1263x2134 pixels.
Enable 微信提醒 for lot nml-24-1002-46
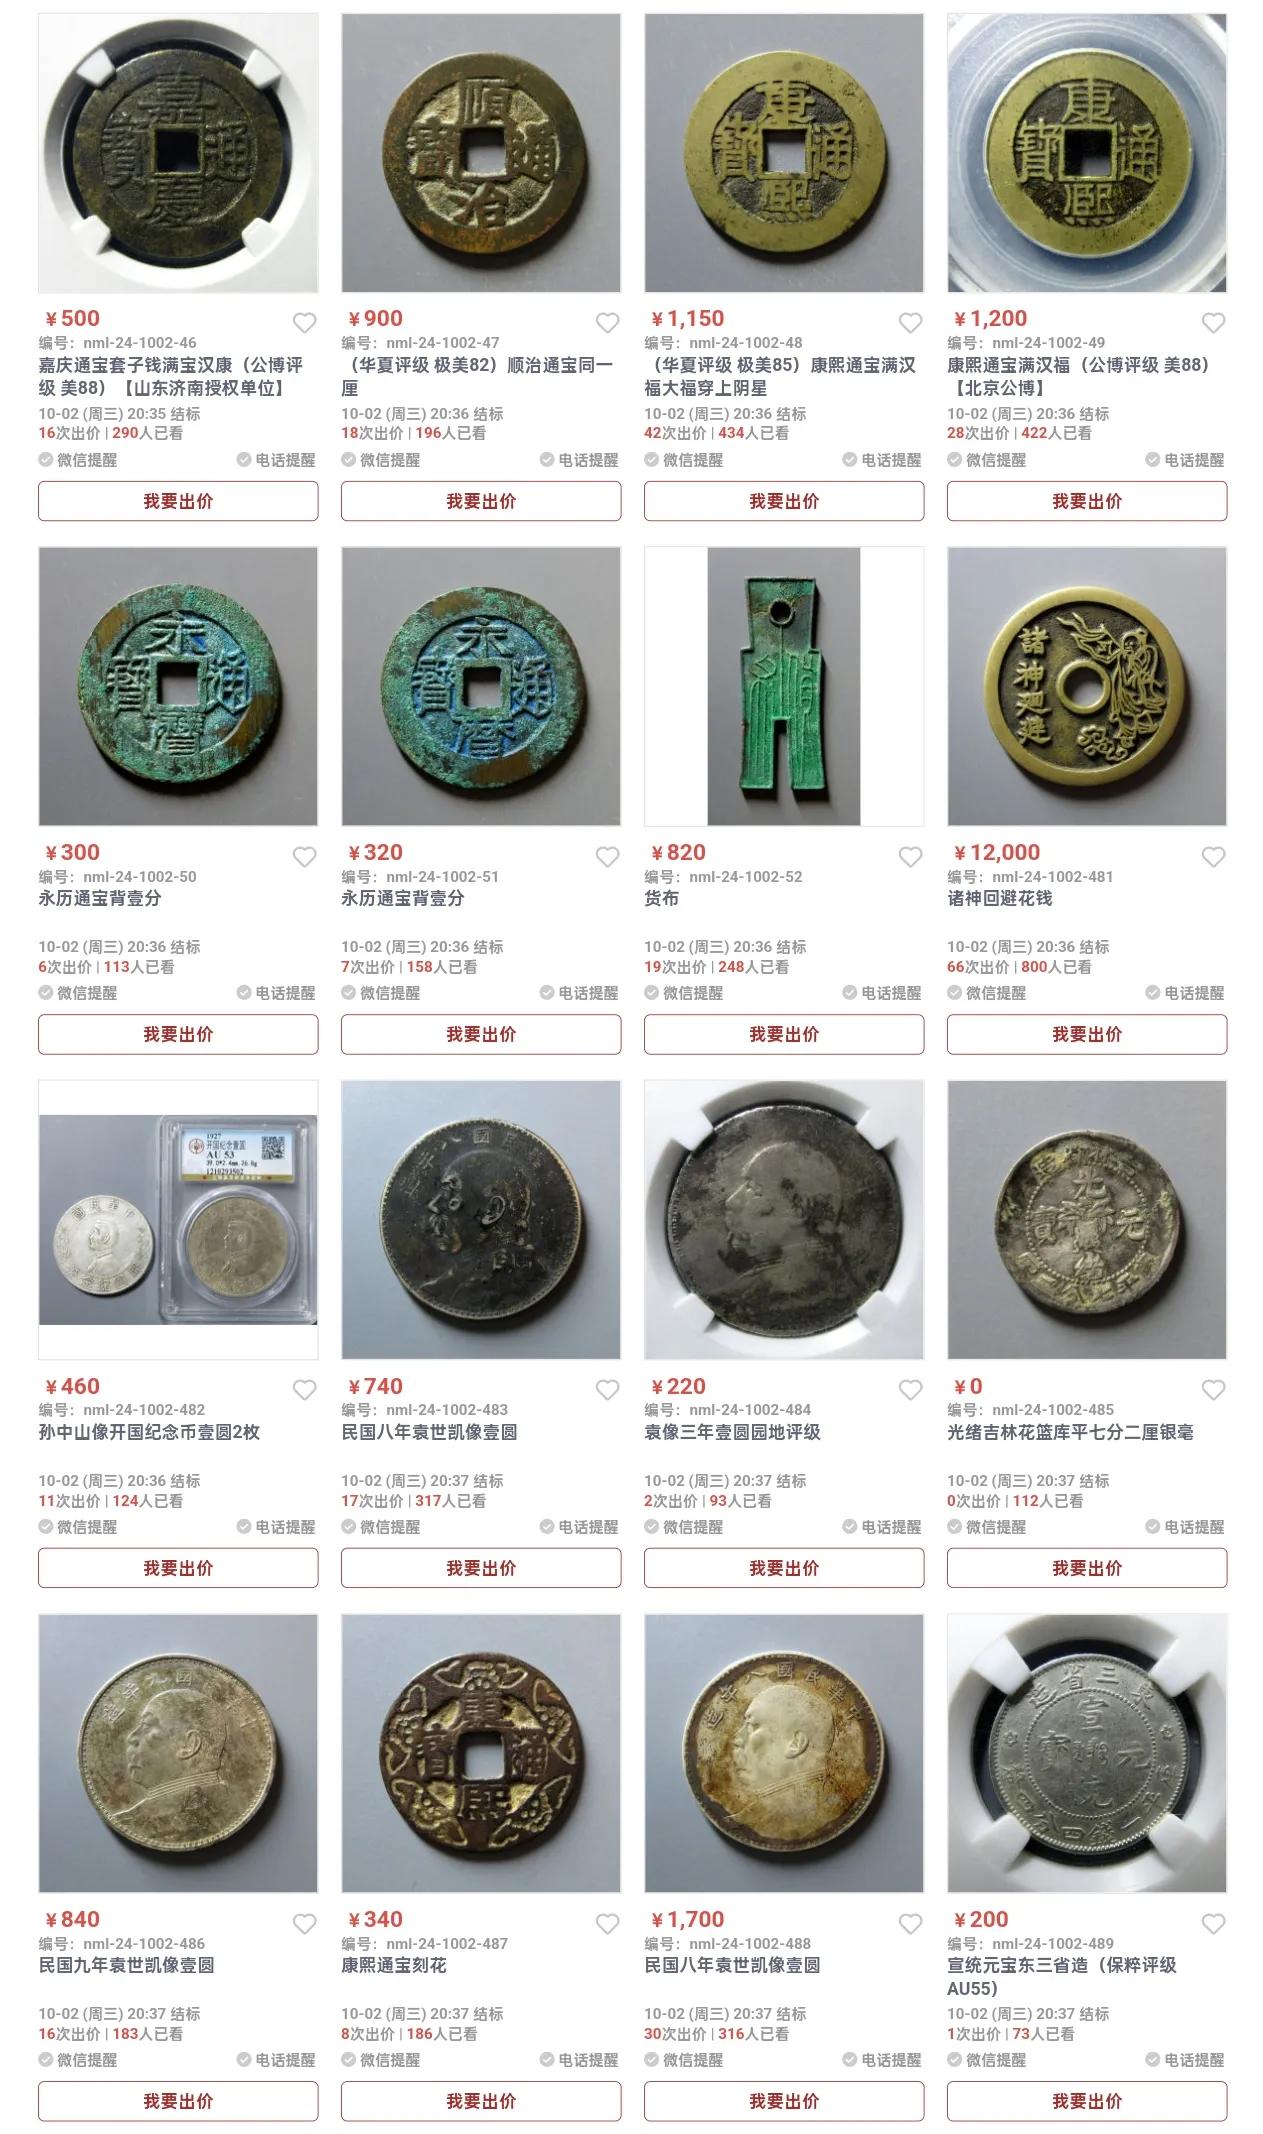[78, 460]
